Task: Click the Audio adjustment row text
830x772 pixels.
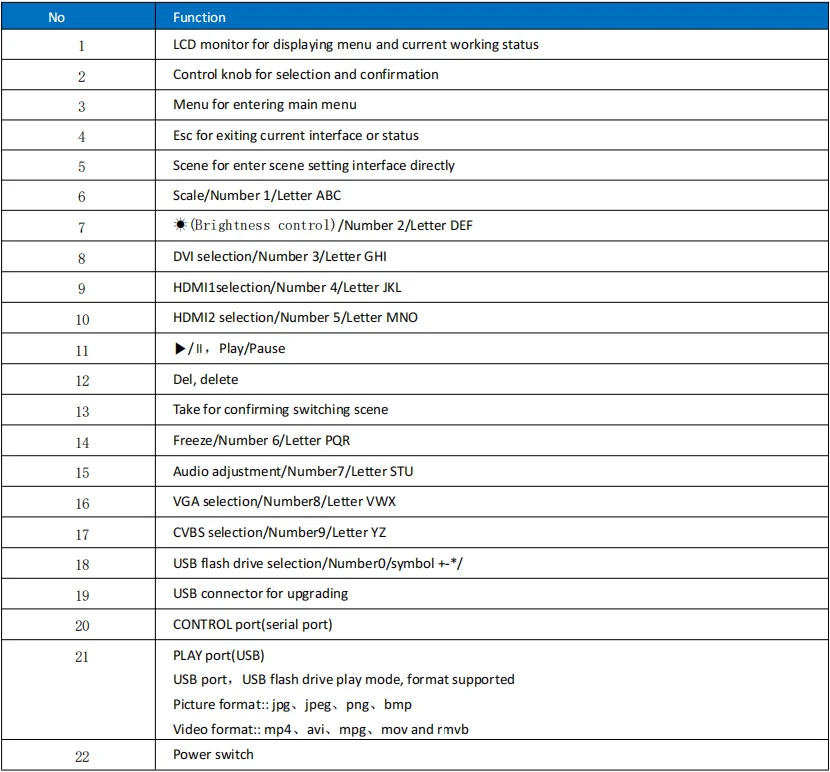Action: 292,472
